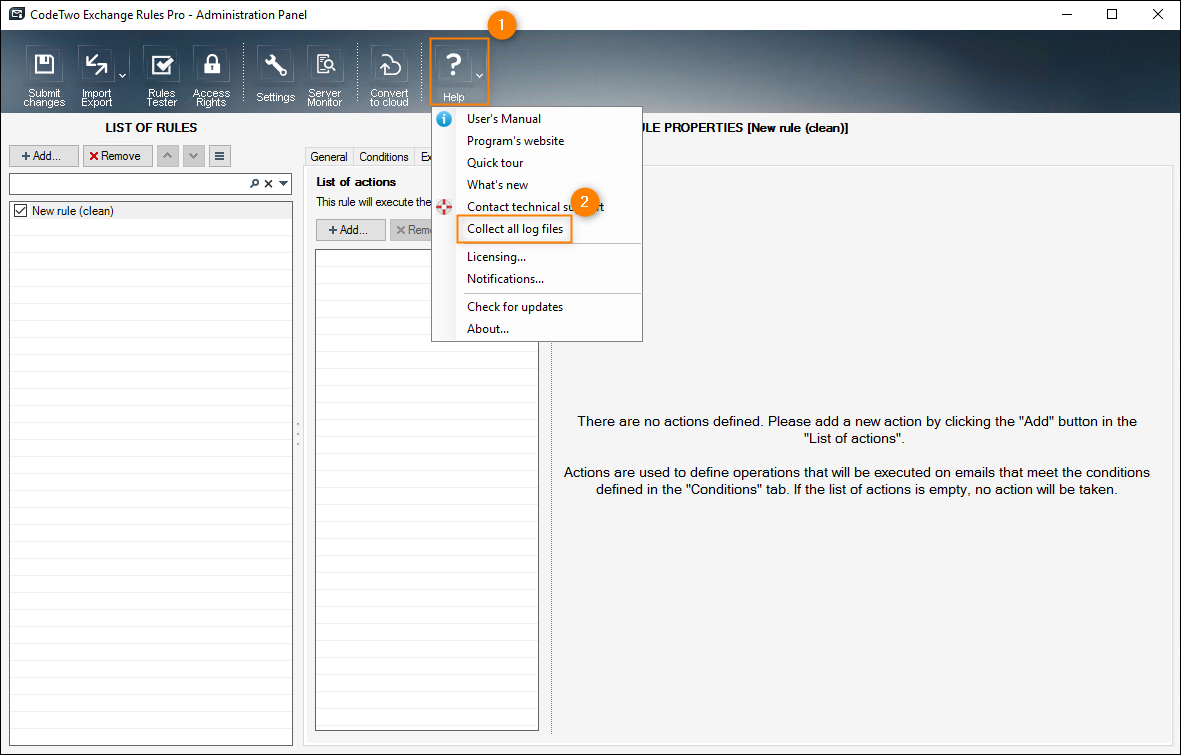Expand the Help dropdown arrow
Viewport: 1181px width, 755px height.
[480, 75]
